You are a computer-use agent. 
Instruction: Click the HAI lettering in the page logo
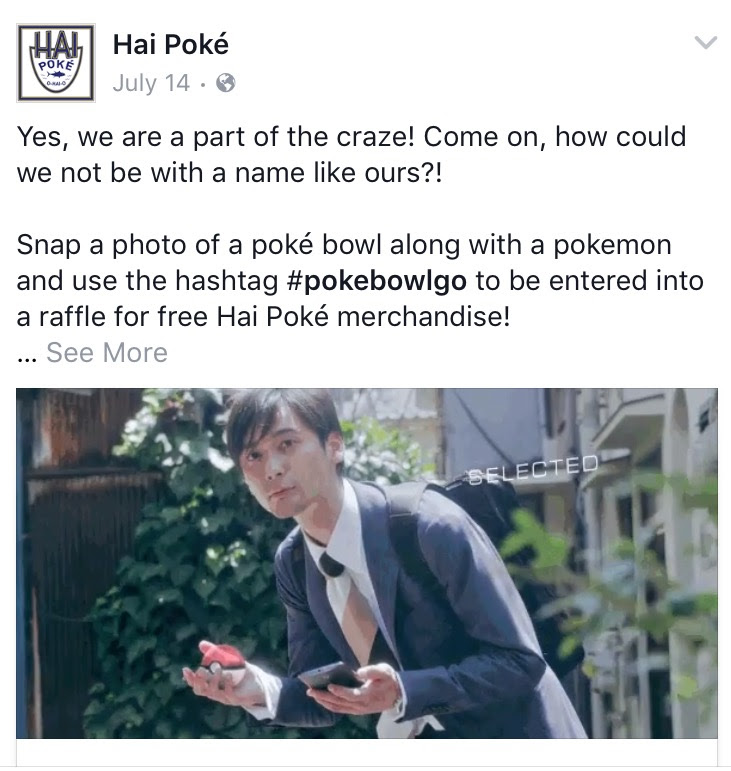click(x=56, y=45)
